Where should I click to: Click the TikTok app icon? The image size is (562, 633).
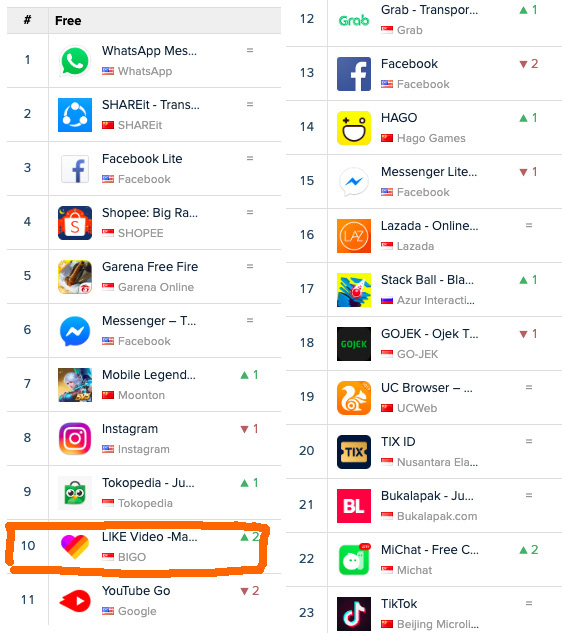coord(354,614)
